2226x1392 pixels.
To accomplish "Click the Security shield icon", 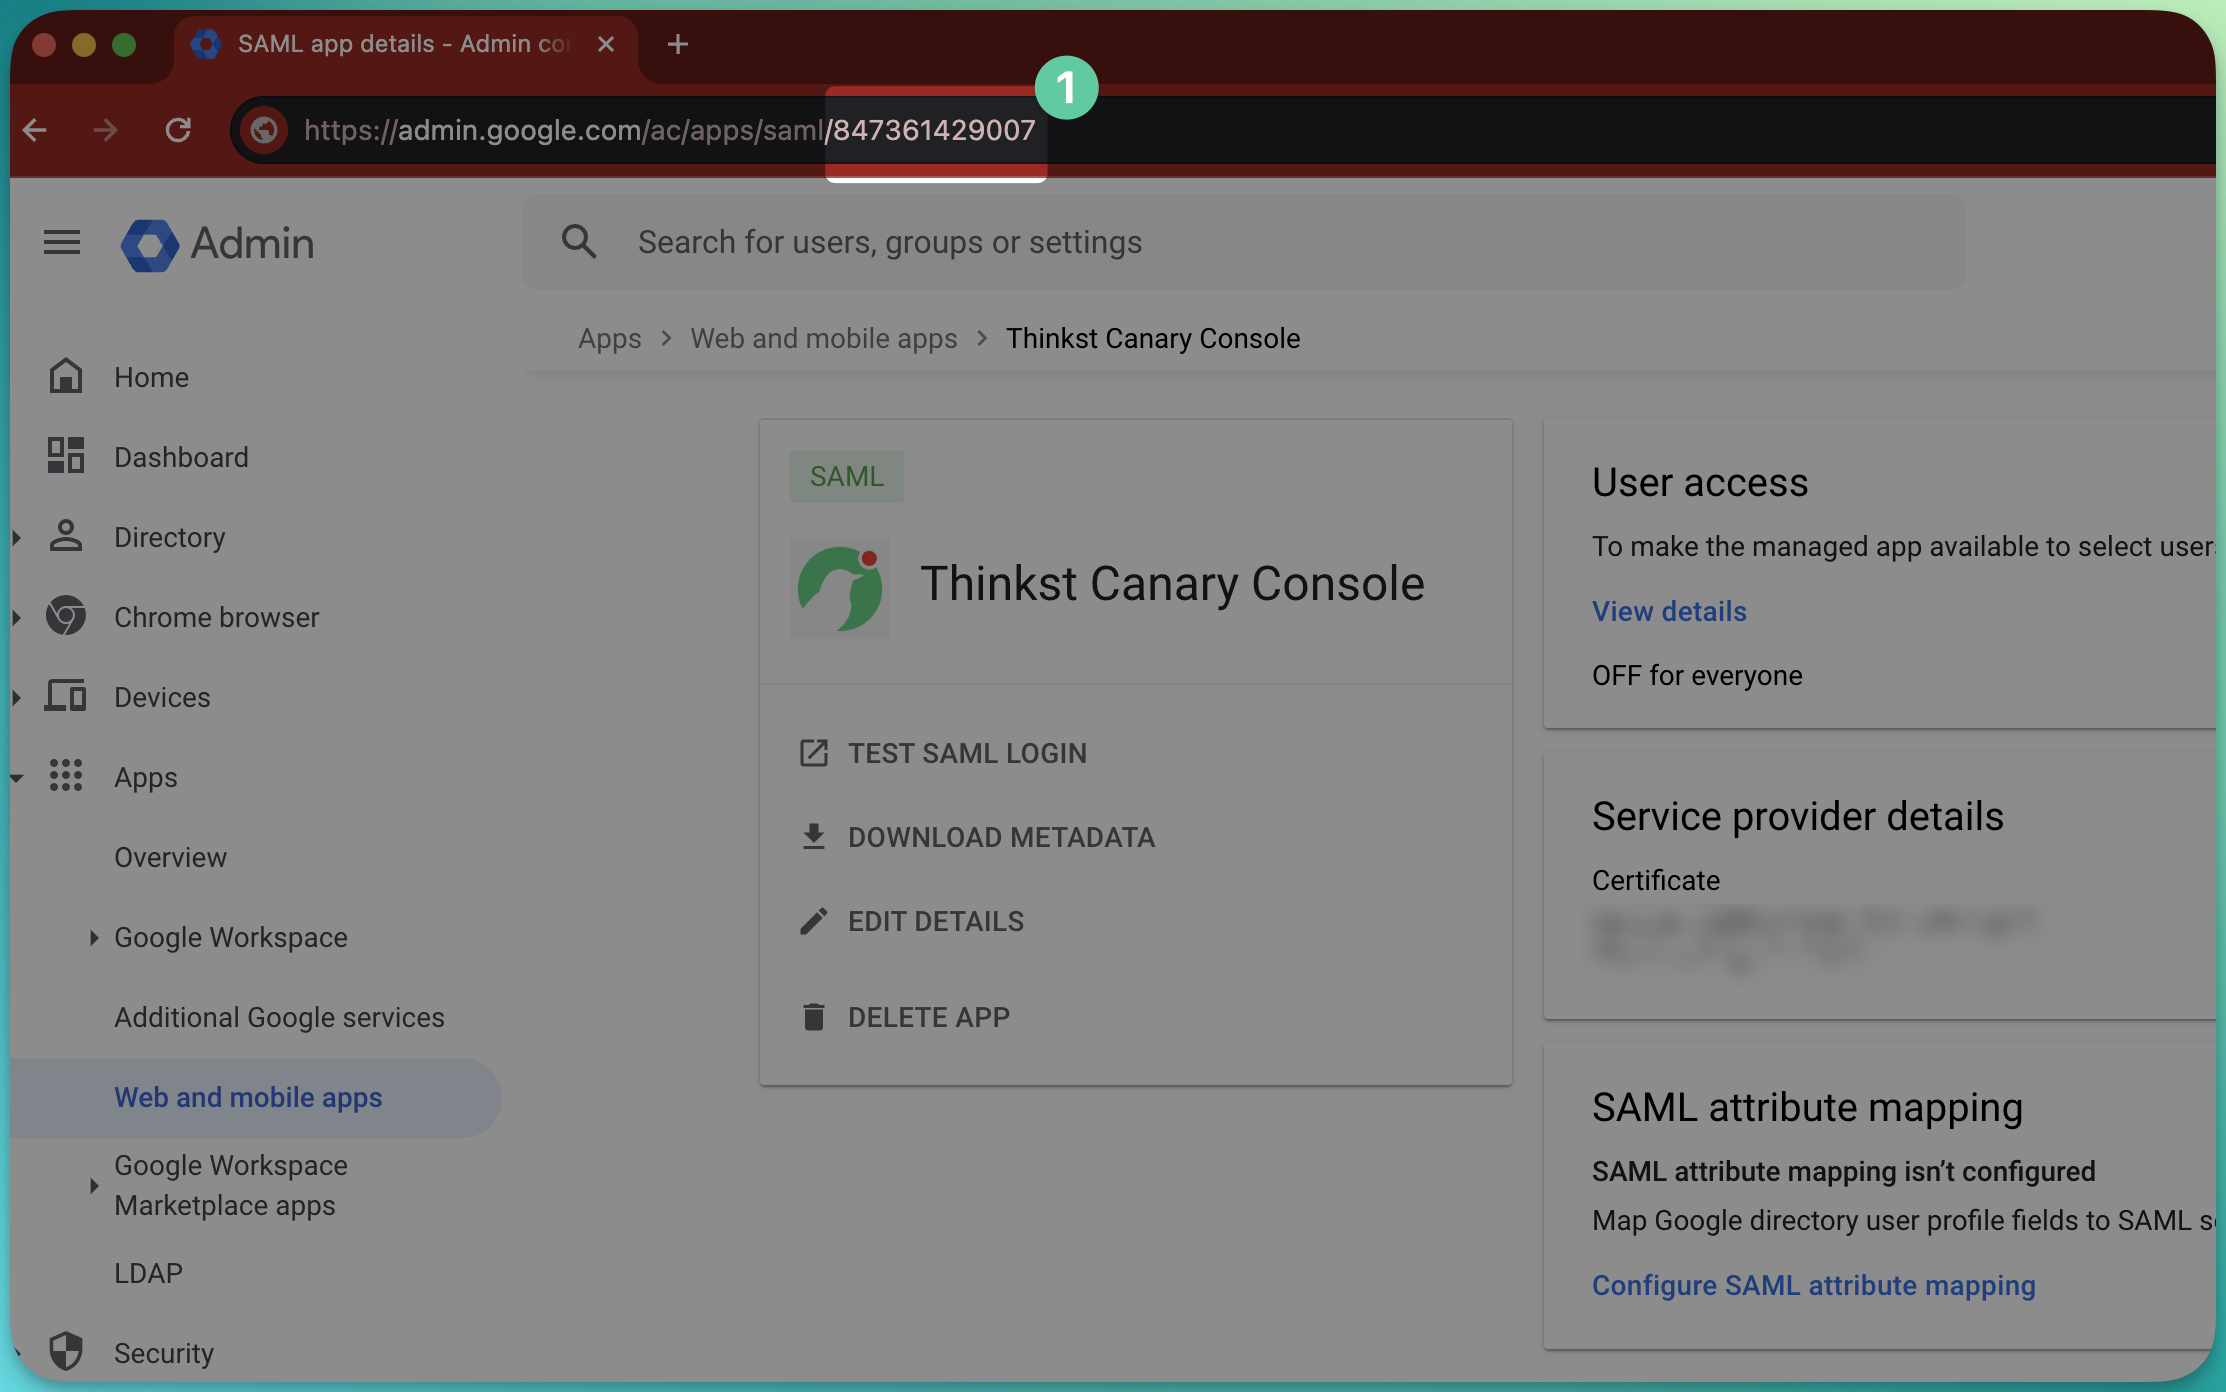I will tap(66, 1352).
